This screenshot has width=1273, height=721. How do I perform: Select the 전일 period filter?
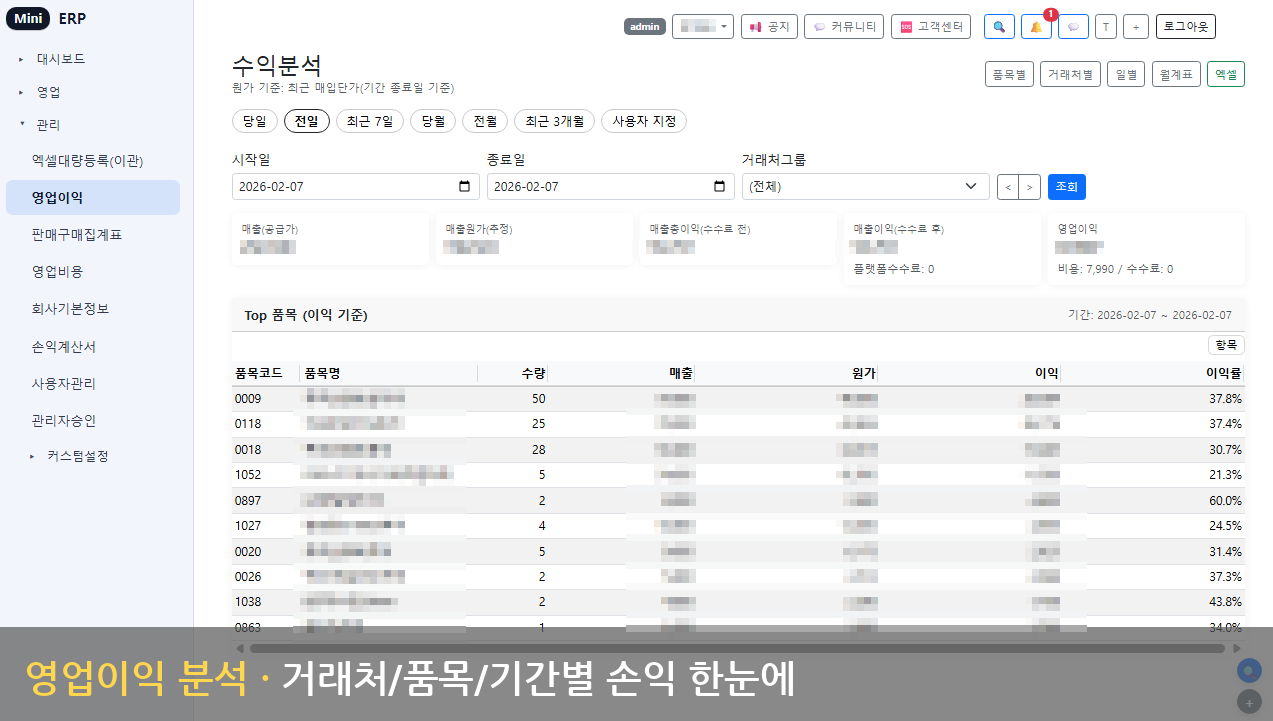[307, 121]
